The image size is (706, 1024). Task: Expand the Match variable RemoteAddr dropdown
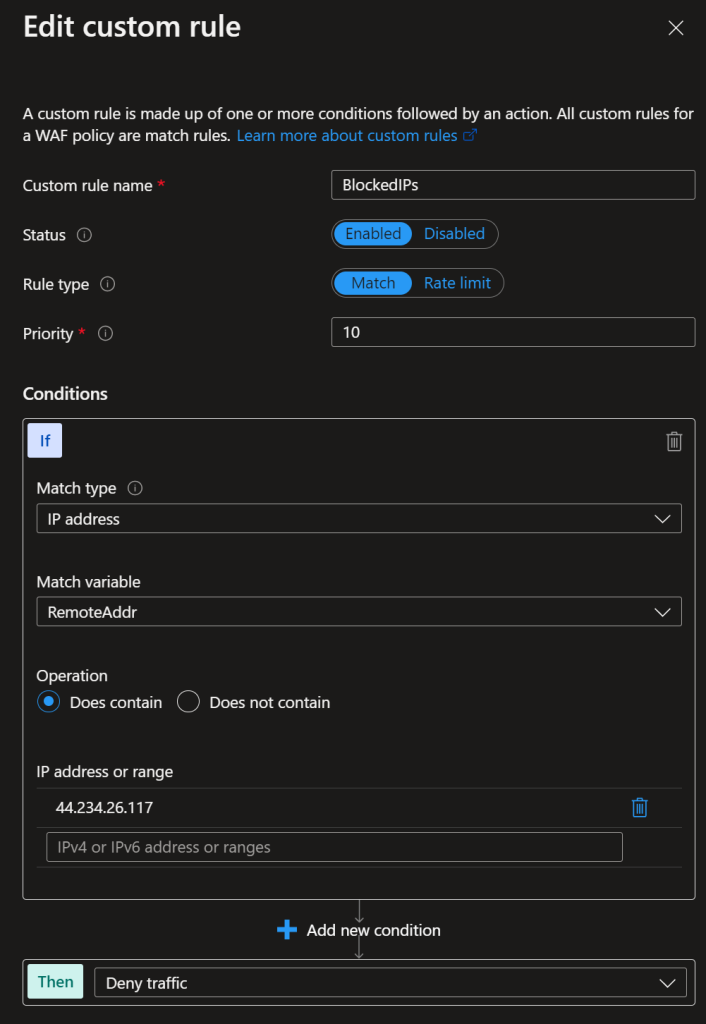[358, 612]
